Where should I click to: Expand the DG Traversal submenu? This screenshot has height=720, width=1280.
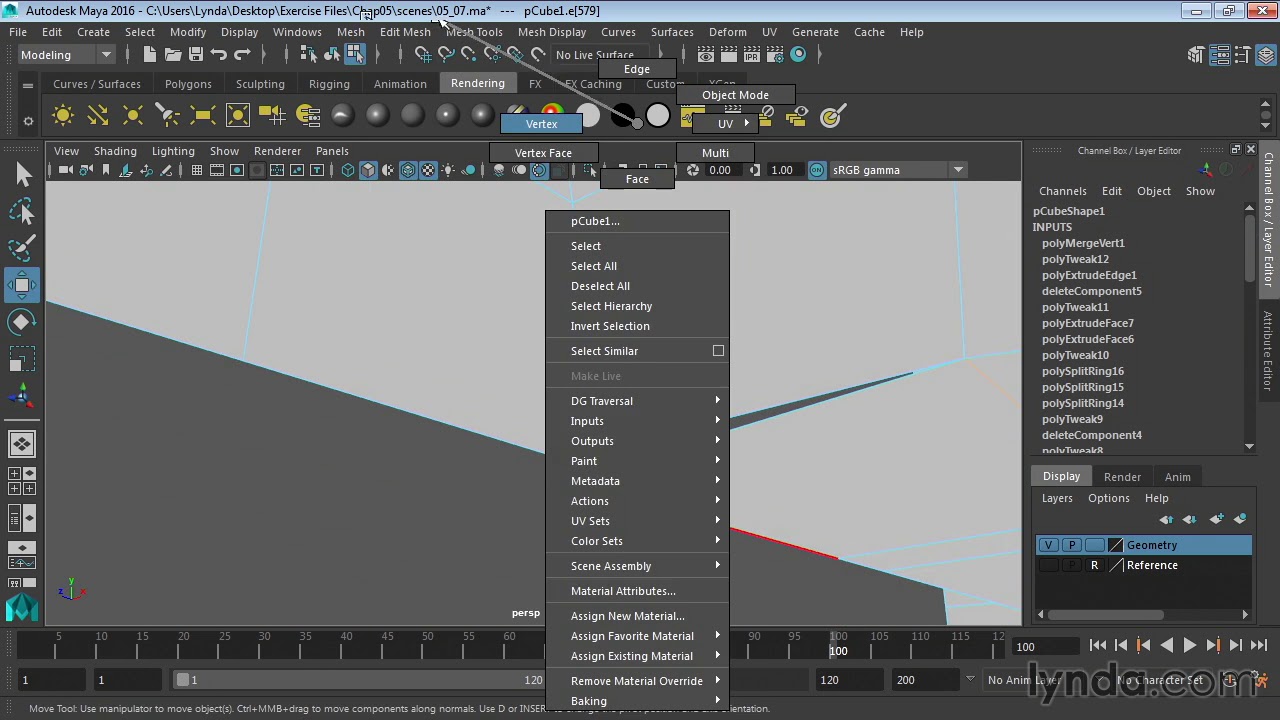[638, 401]
